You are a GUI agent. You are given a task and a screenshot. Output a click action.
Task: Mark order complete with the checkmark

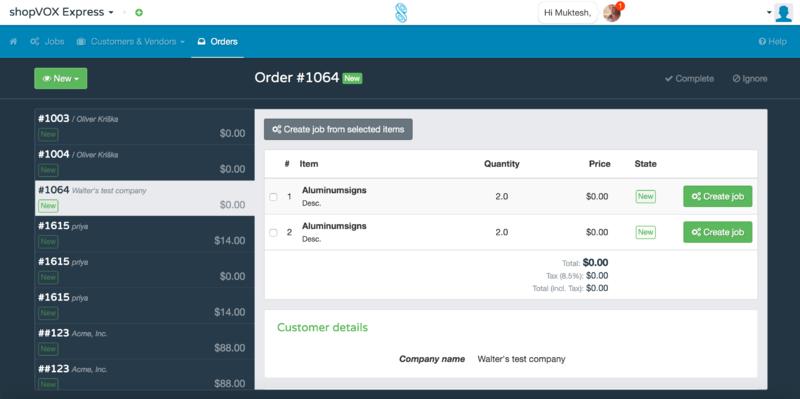point(689,79)
